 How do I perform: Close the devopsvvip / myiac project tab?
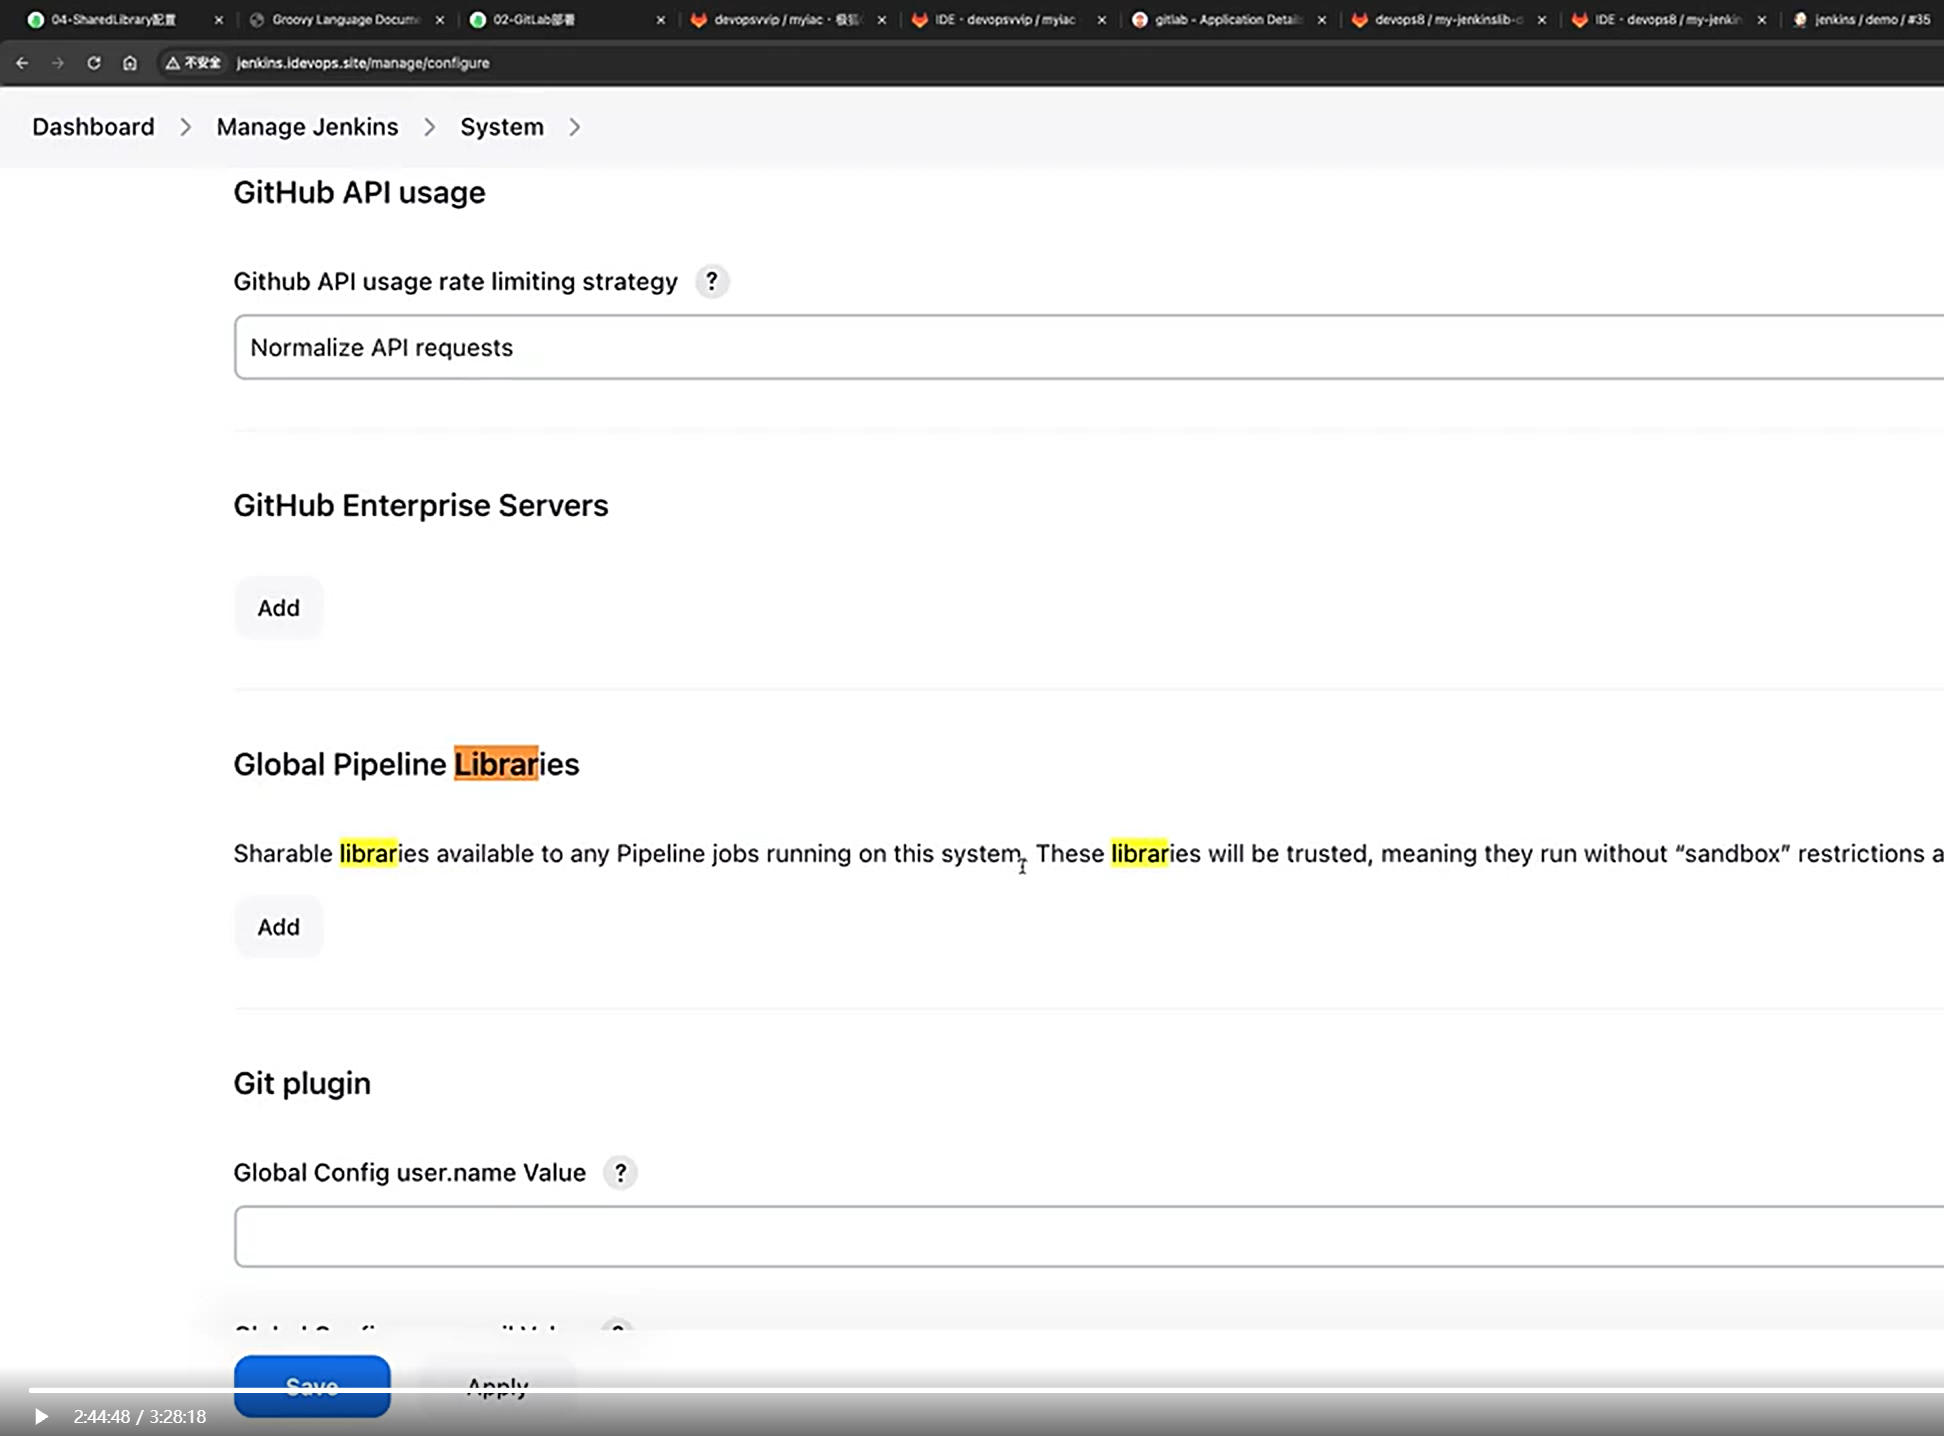pyautogui.click(x=881, y=20)
